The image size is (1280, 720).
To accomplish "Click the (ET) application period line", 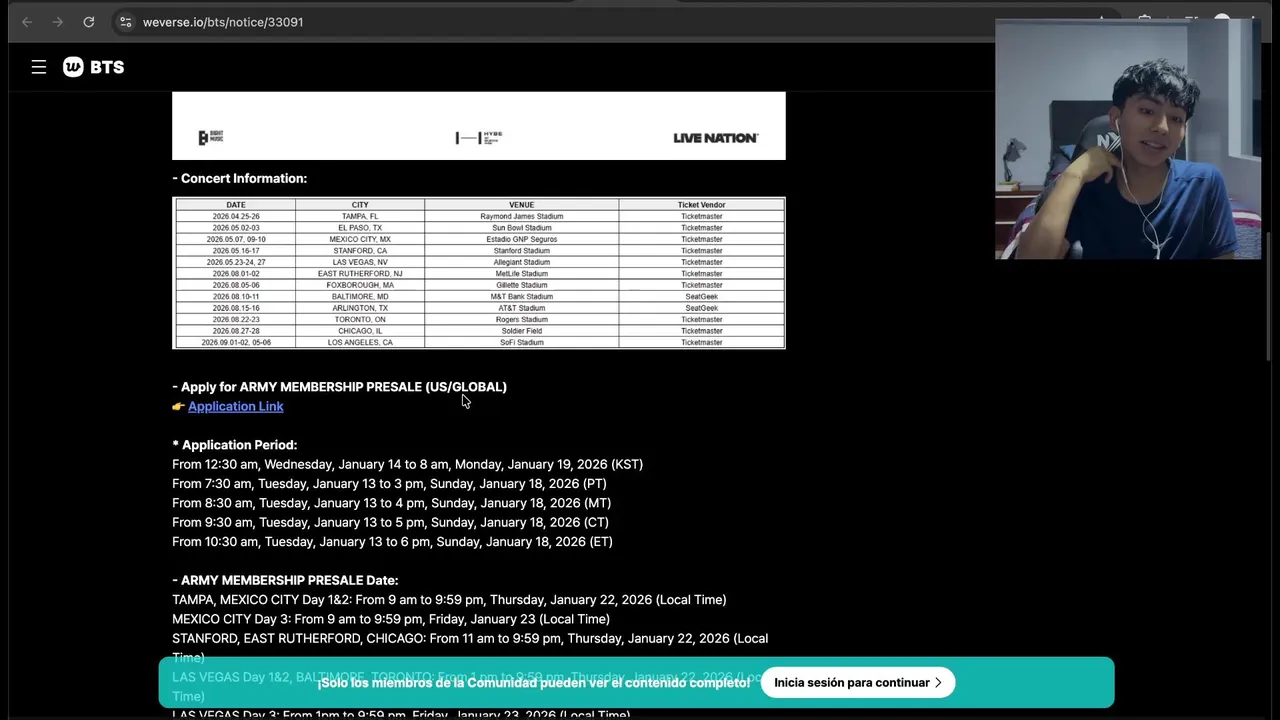I will click(392, 542).
